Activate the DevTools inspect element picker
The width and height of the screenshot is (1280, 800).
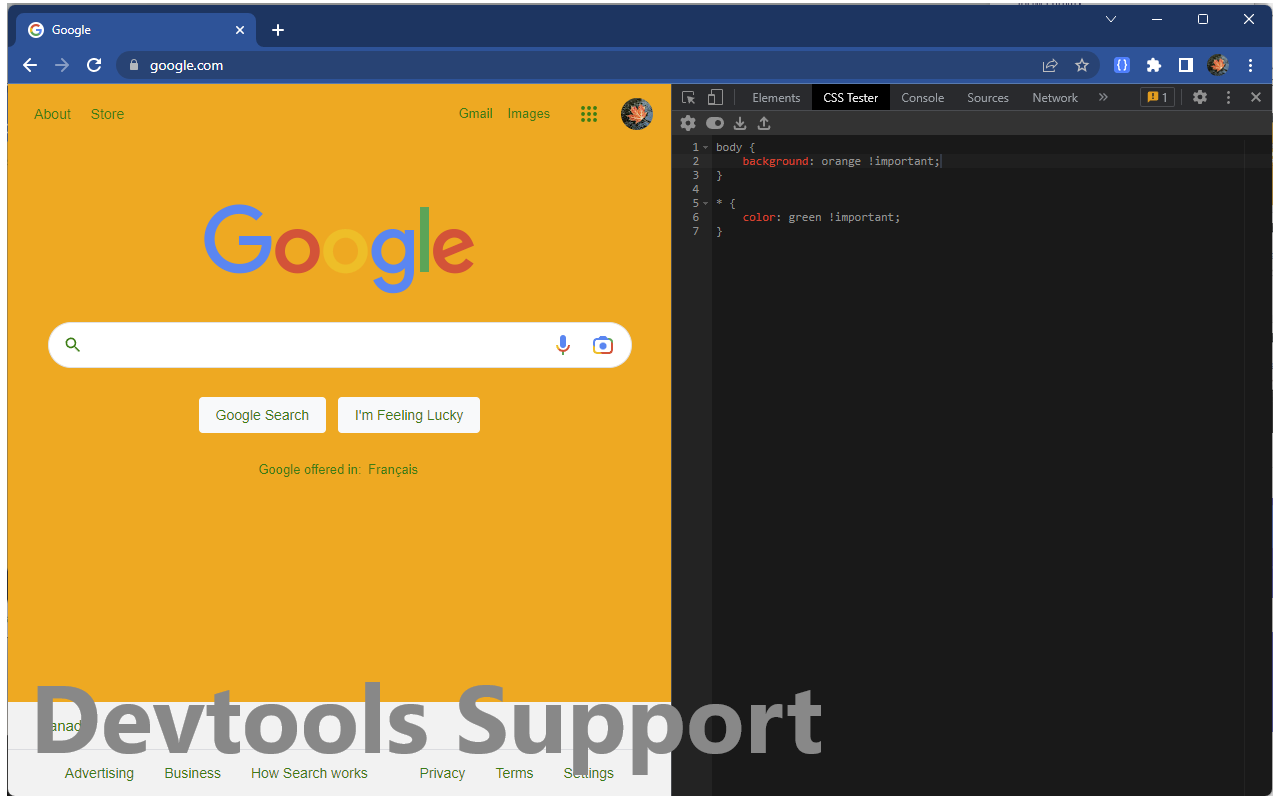688,97
